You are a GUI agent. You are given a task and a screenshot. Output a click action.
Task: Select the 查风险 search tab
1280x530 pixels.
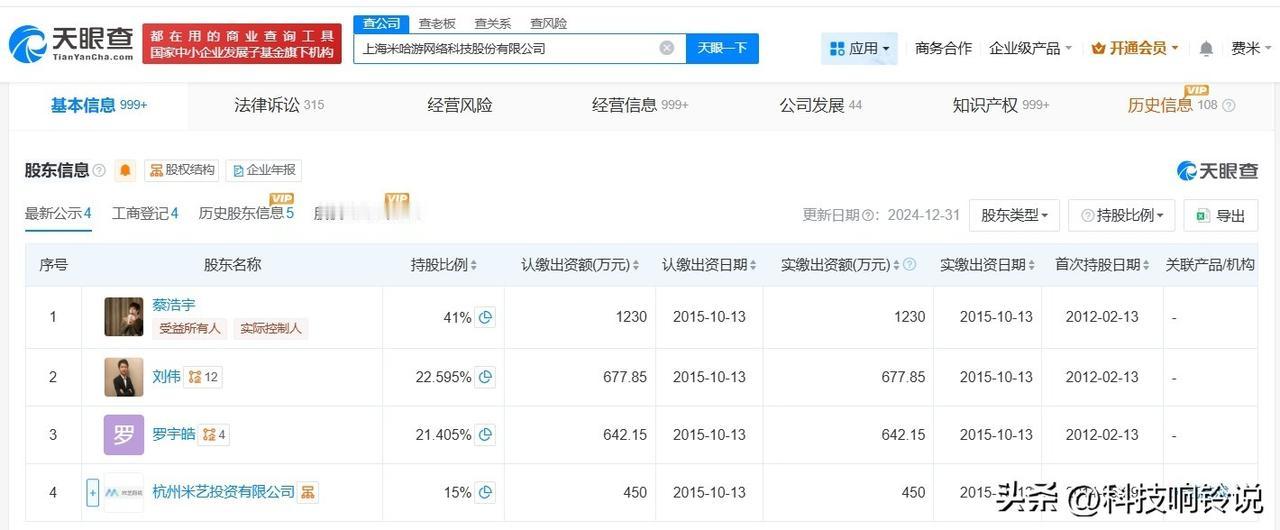548,23
